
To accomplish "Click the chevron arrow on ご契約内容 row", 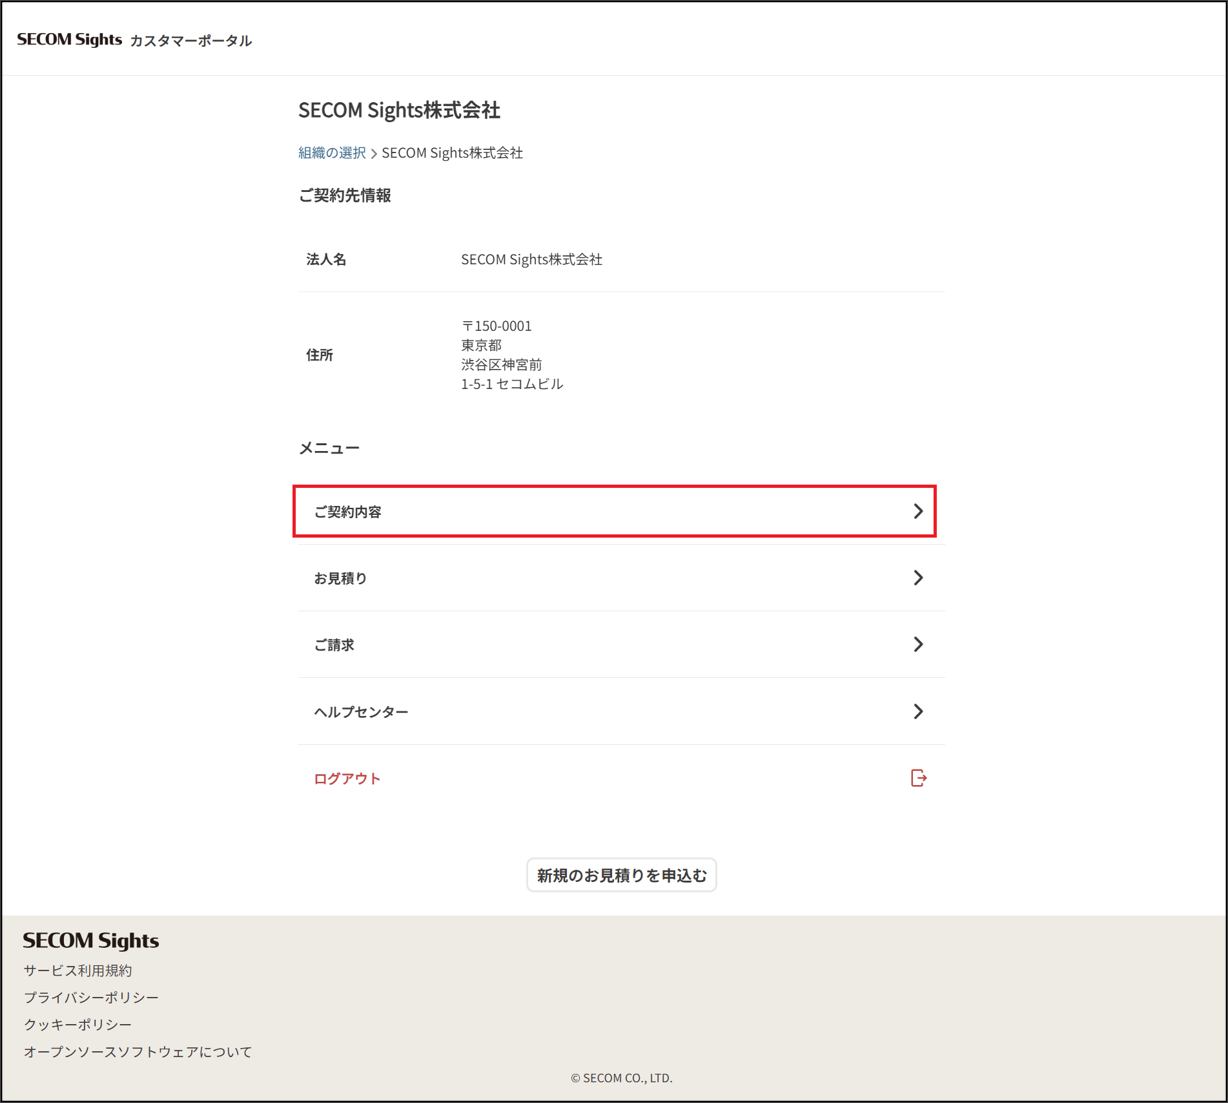I will (918, 511).
